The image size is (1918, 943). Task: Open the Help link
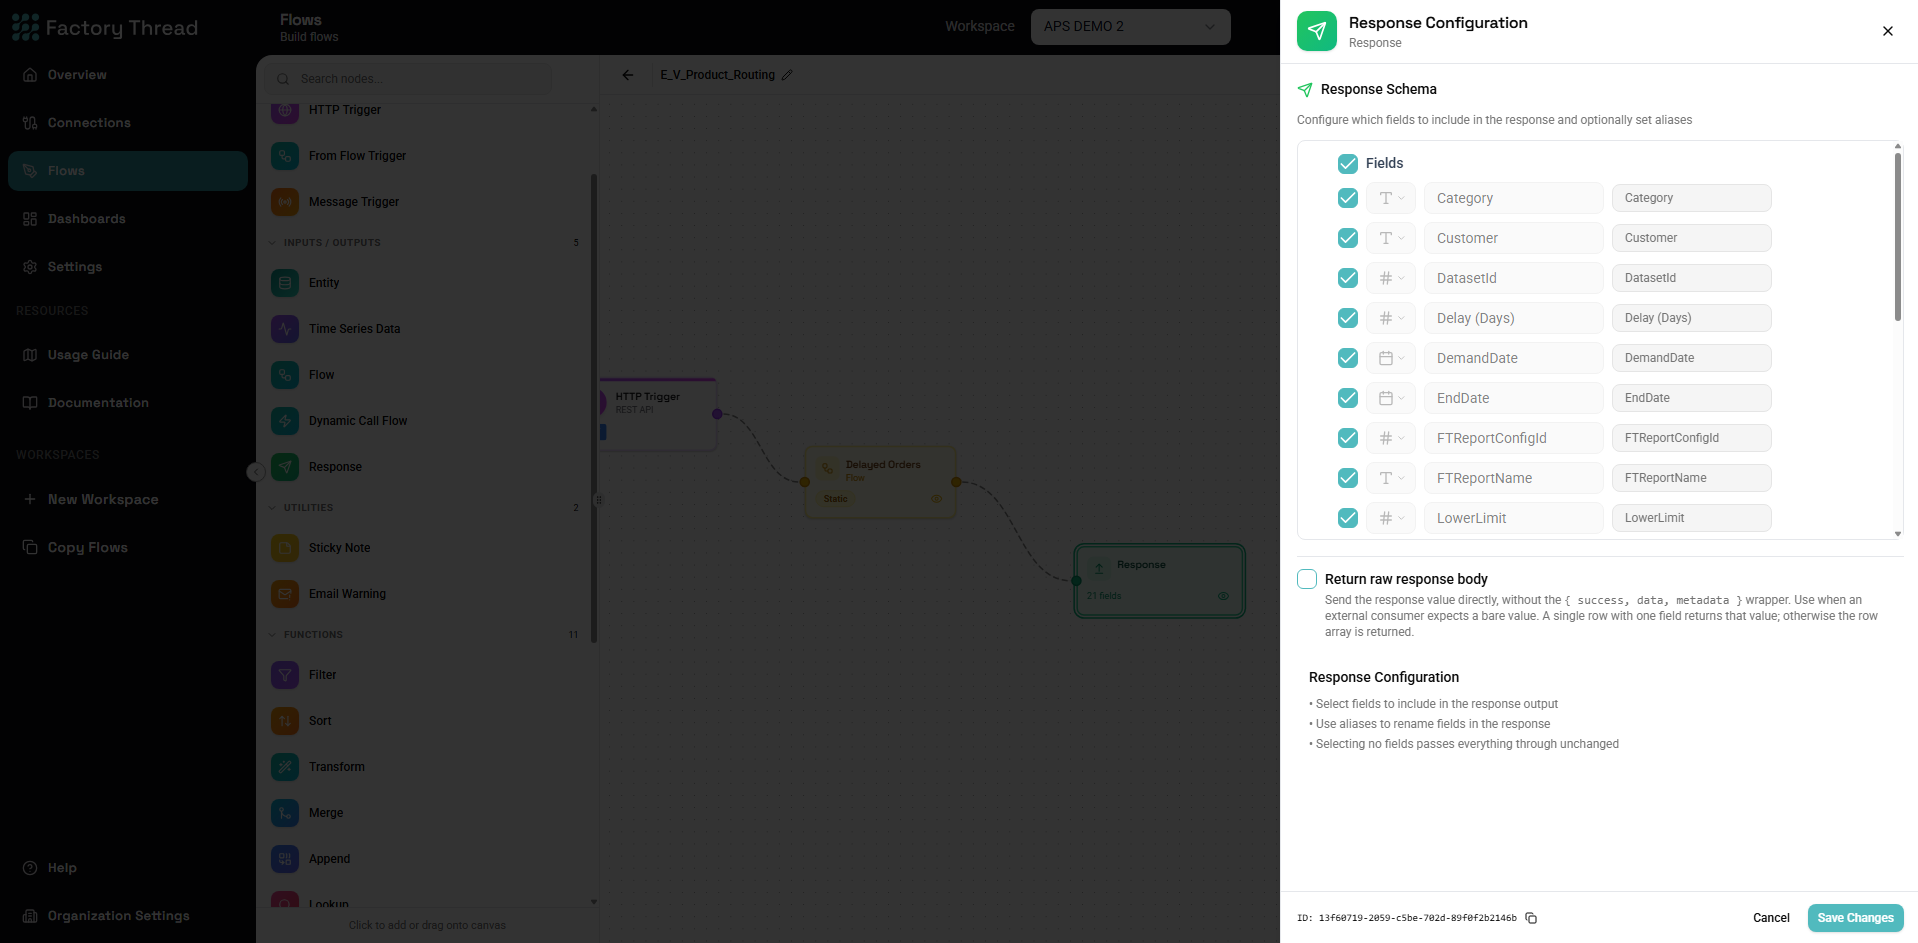coord(128,868)
